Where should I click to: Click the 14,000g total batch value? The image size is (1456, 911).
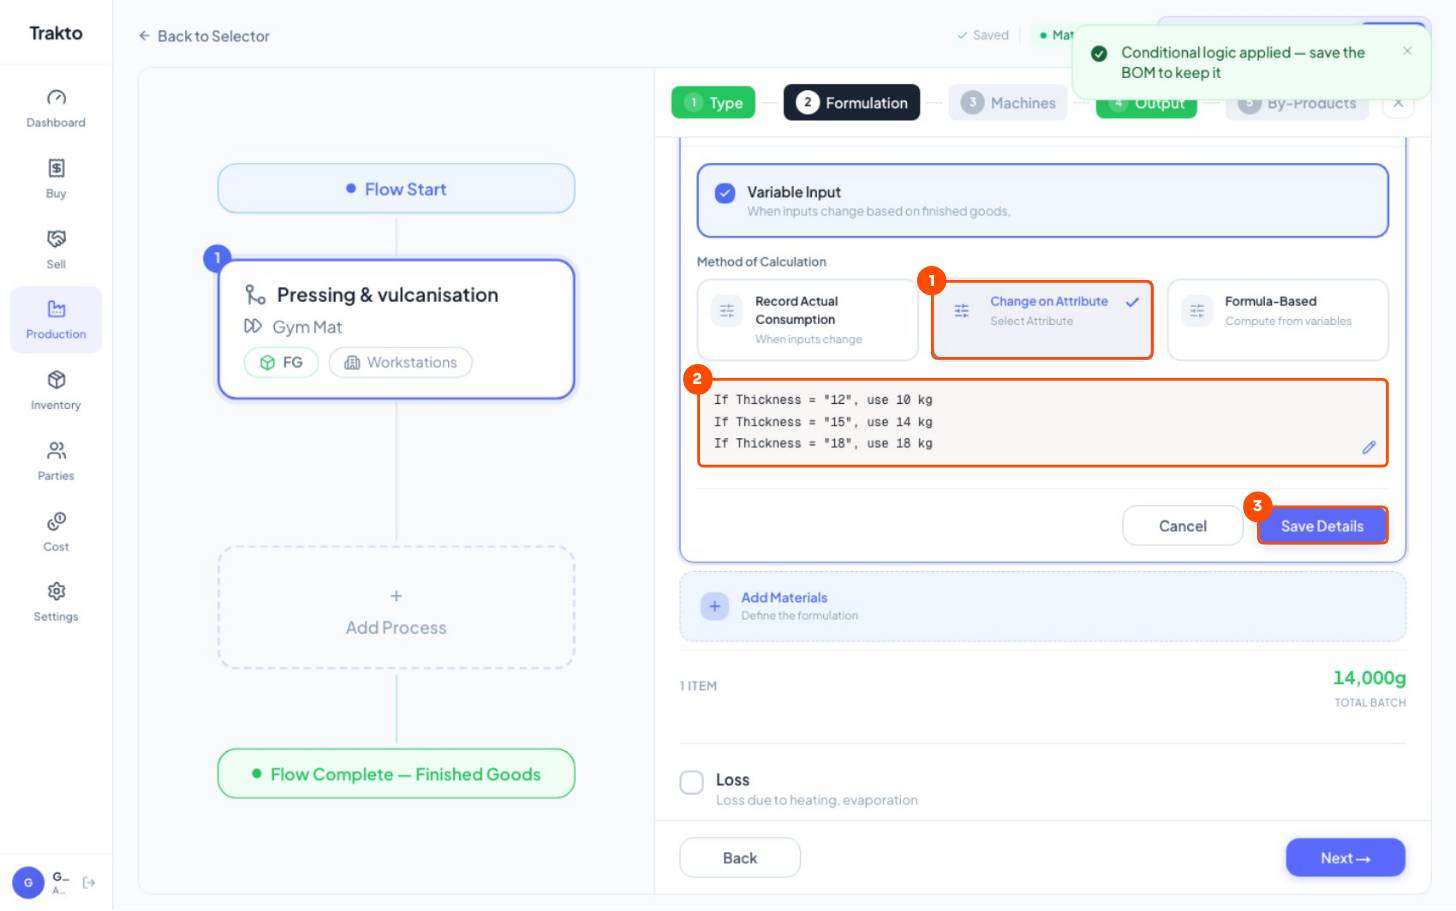click(x=1369, y=678)
